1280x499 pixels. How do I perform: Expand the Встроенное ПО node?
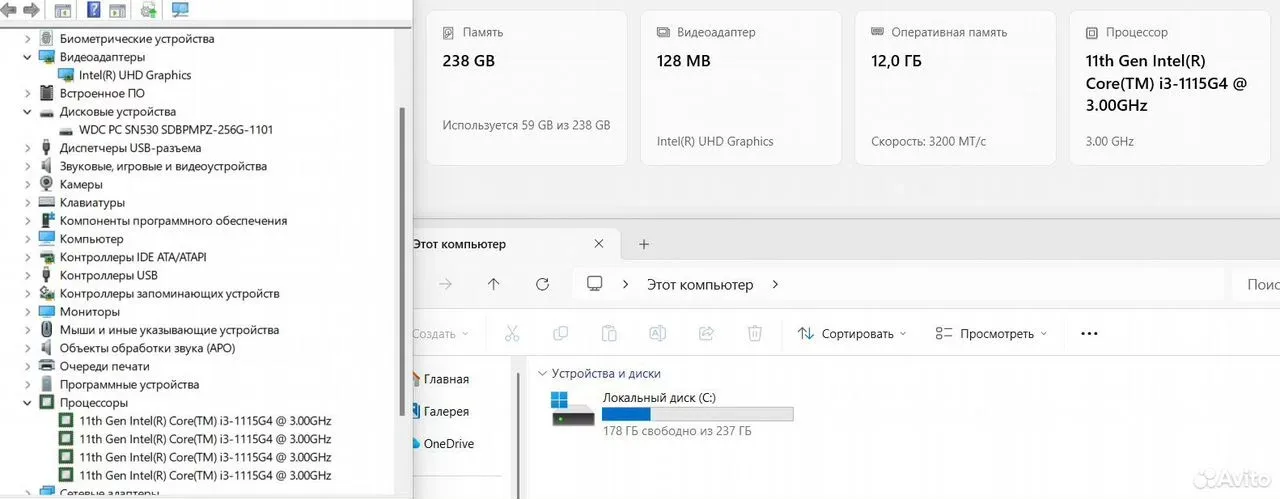pyautogui.click(x=28, y=93)
